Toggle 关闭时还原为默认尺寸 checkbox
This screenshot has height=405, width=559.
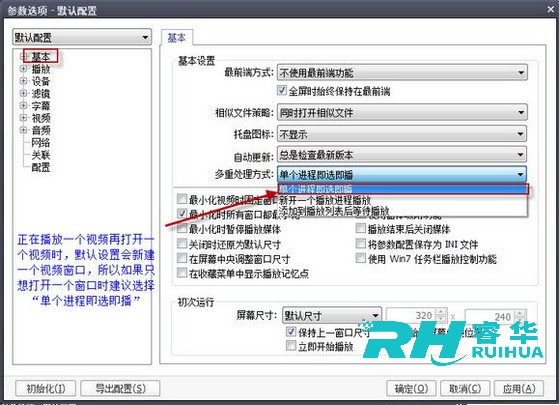182,243
